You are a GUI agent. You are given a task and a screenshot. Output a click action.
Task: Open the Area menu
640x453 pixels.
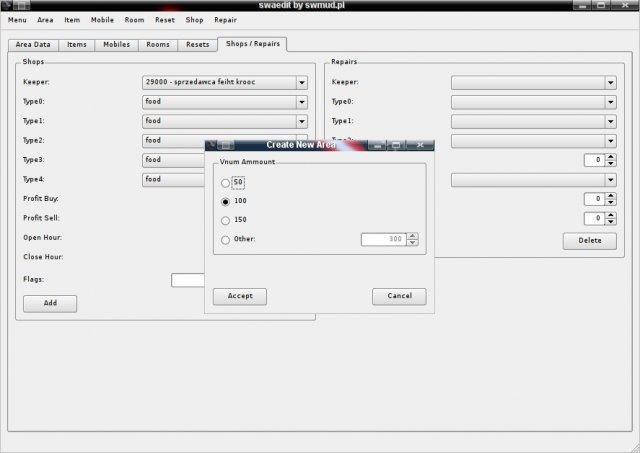tap(45, 20)
